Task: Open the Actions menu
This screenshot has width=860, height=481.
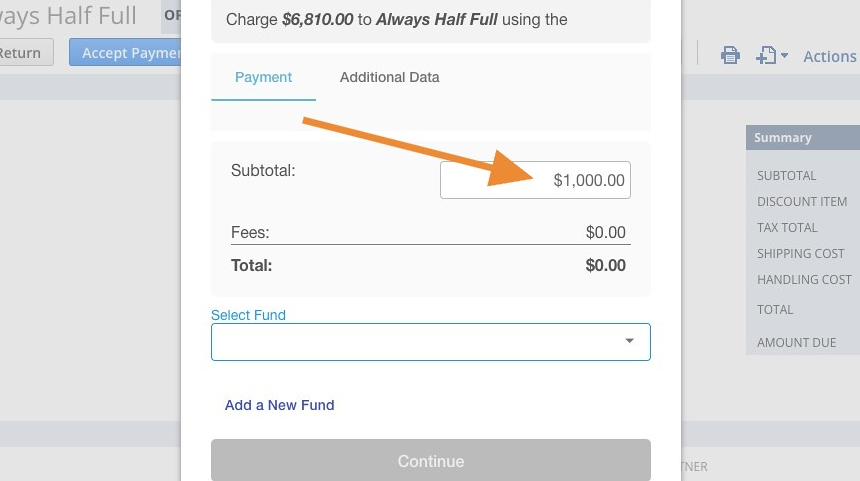Action: (x=830, y=56)
